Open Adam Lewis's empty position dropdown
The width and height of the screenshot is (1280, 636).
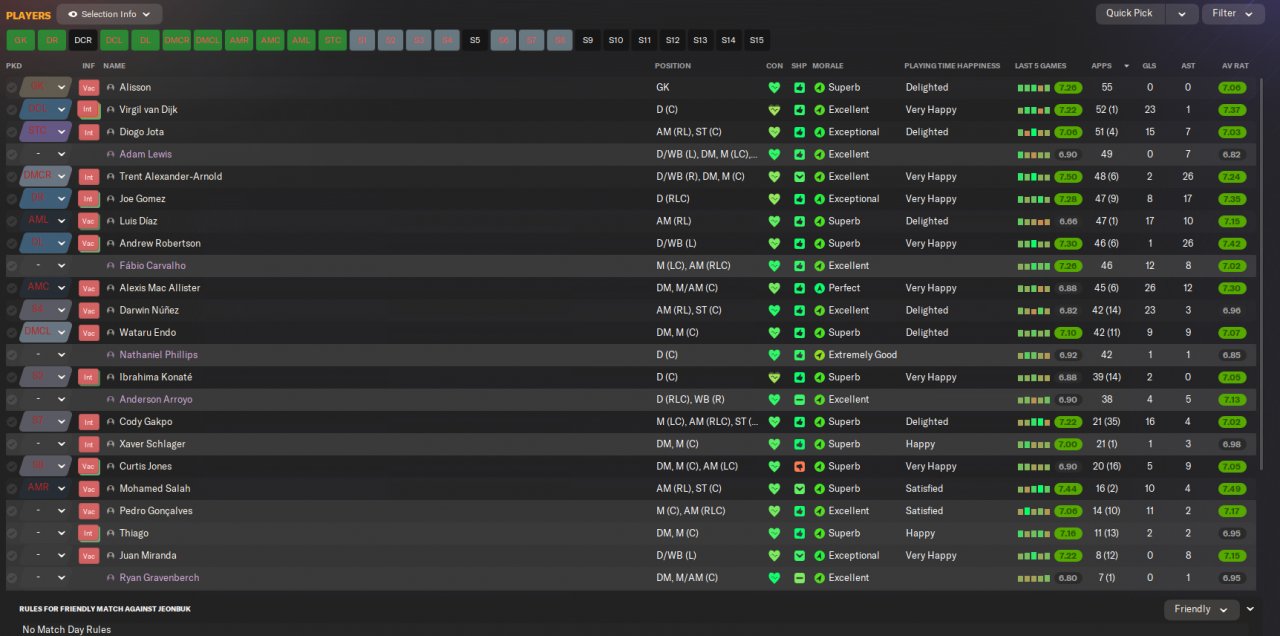point(47,155)
